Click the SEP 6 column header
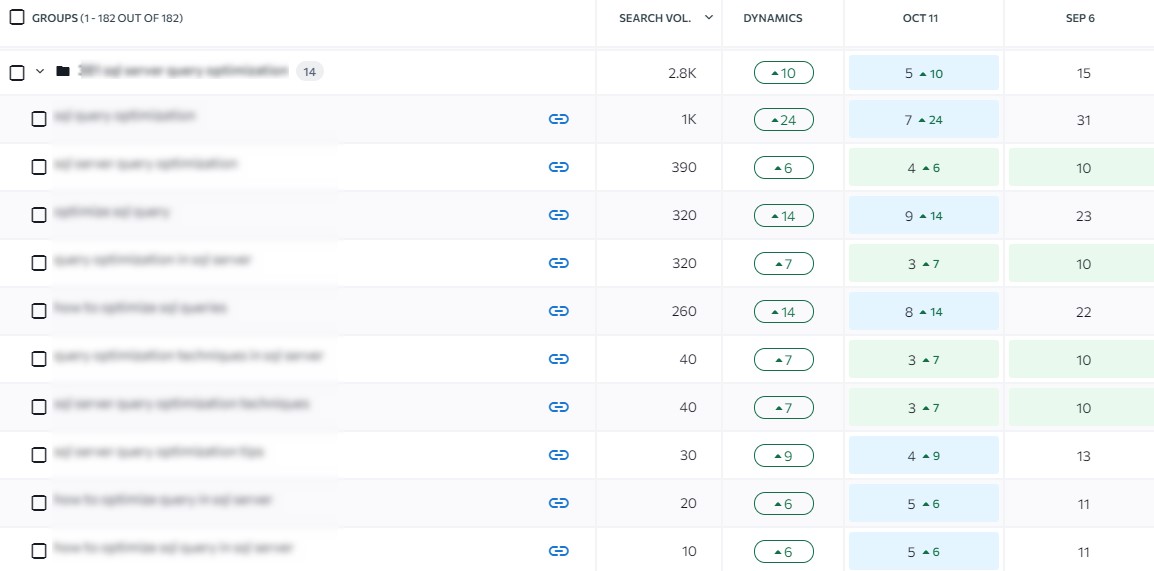Image resolution: width=1154 pixels, height=571 pixels. pyautogui.click(x=1080, y=18)
